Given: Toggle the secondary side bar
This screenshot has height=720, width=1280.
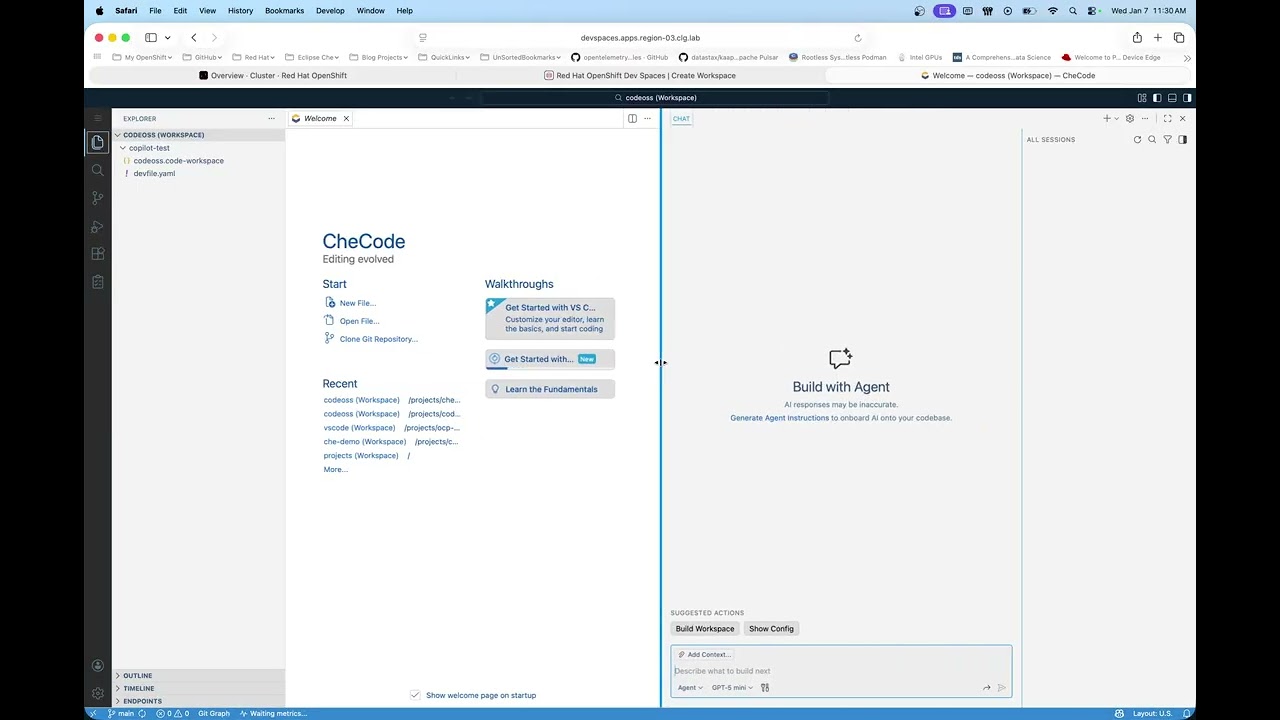Looking at the screenshot, I should [1187, 98].
